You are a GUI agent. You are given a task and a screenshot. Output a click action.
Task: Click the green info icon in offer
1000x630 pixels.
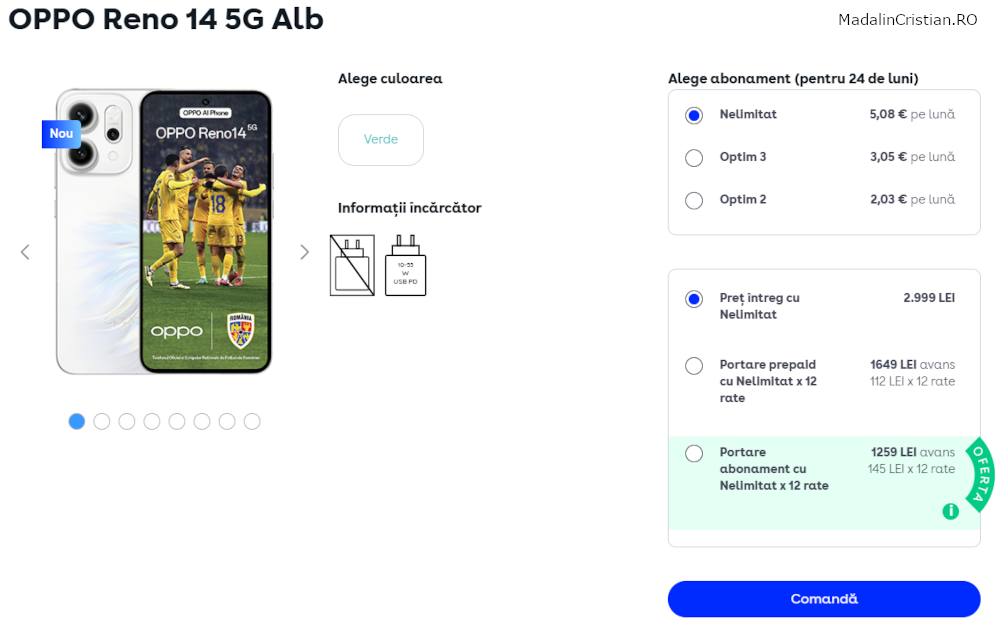click(950, 511)
